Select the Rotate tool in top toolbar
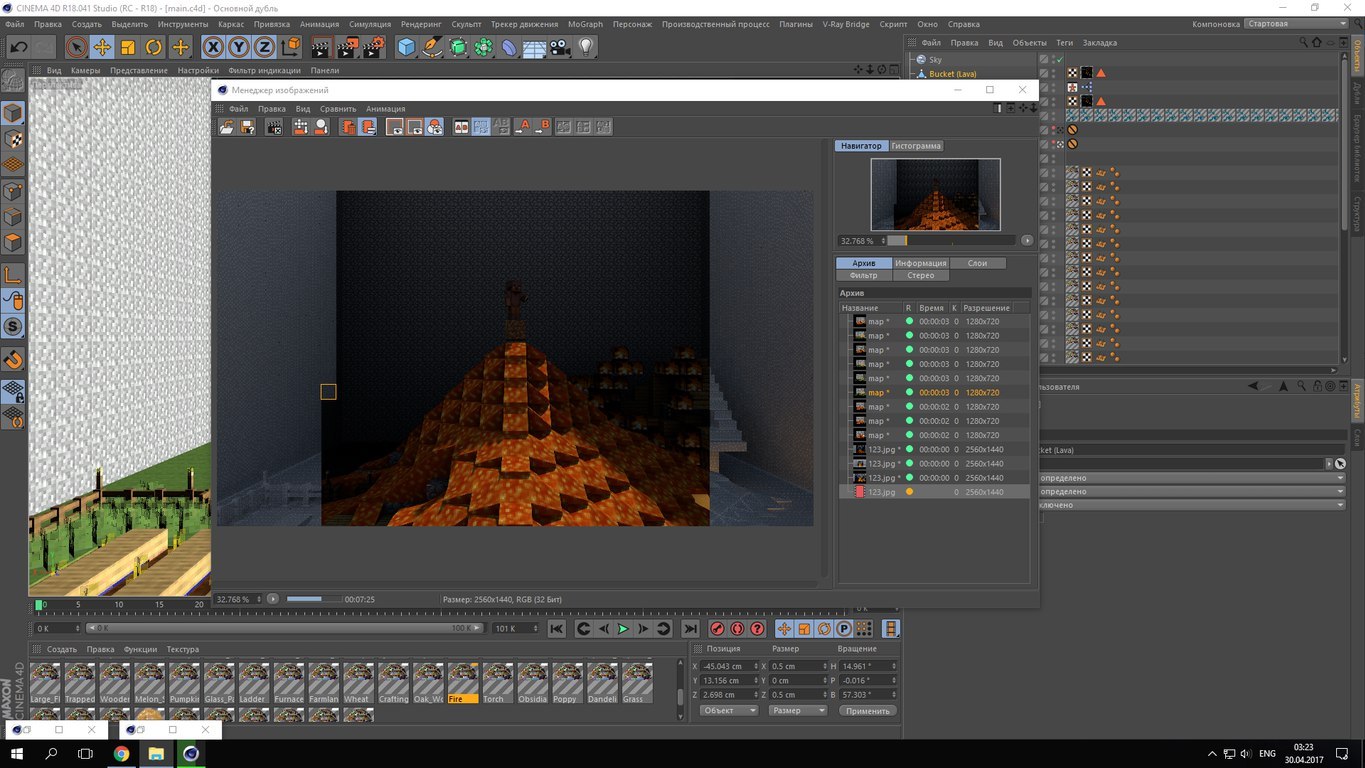 (x=153, y=47)
